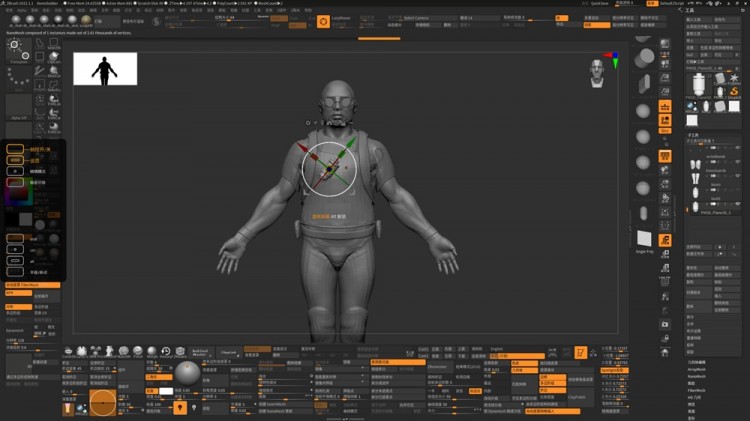Viewport: 750px width, 421px height.
Task: Insert the cylinder primitive from the shelf
Action: click(644, 58)
